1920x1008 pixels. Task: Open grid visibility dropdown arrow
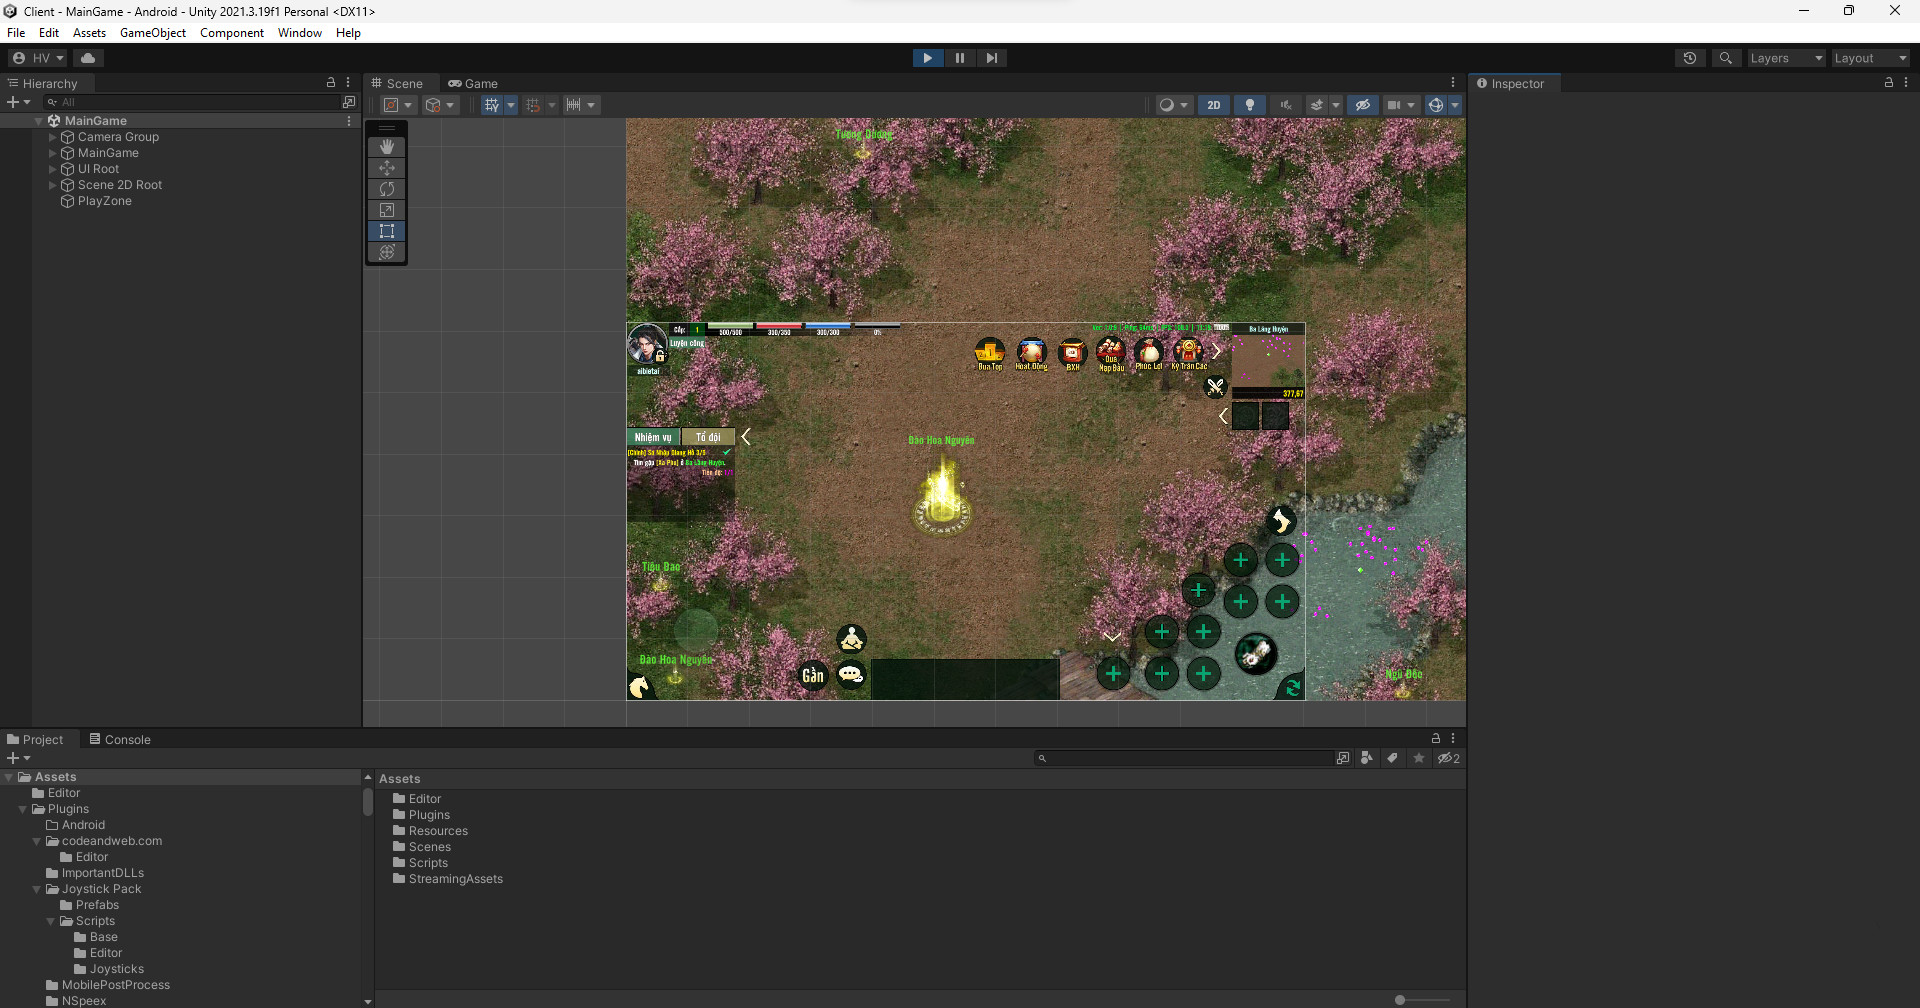tap(511, 105)
